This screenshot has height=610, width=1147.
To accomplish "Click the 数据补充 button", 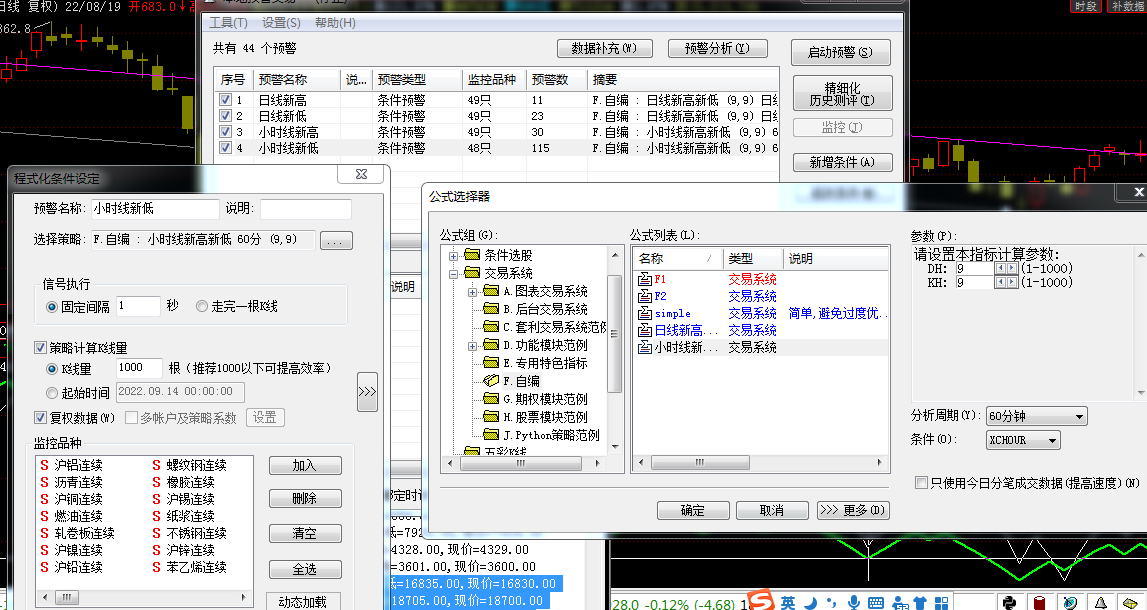I will pyautogui.click(x=604, y=48).
